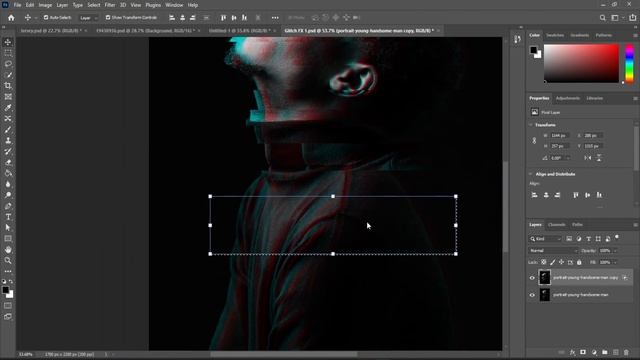The width and height of the screenshot is (640, 360).
Task: Select the Clone Stamp tool
Action: coord(8,140)
